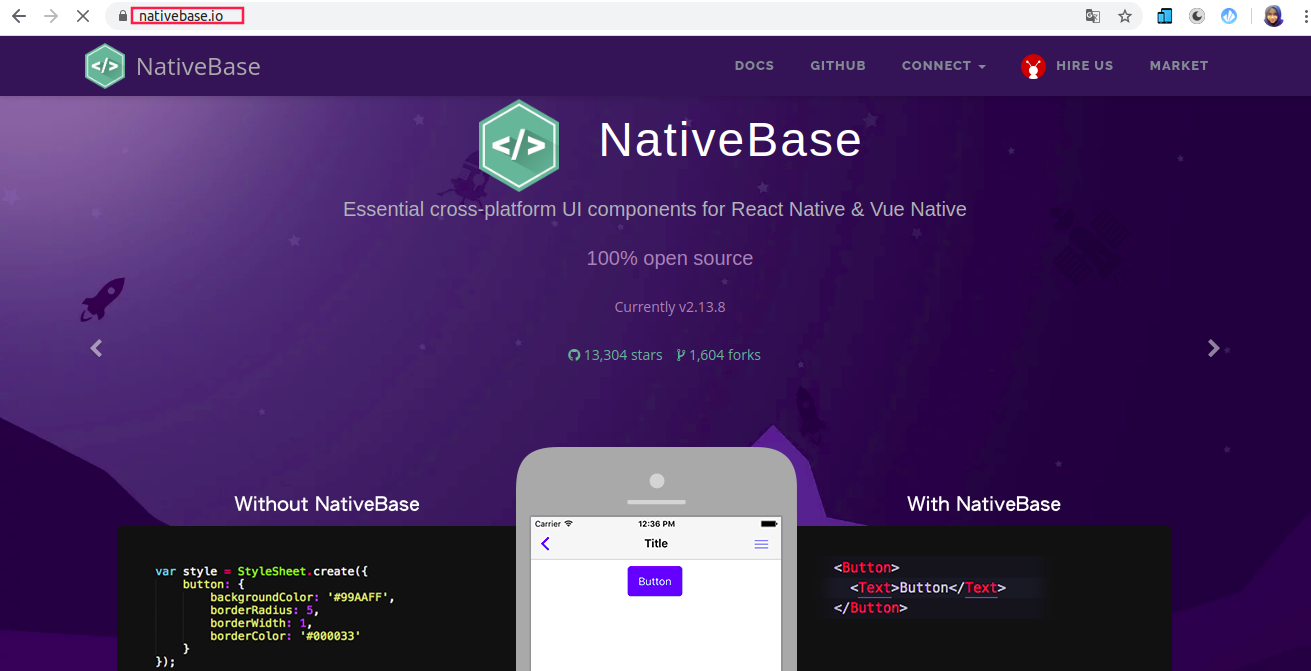Click the 'Without NativeBase' heading
The width and height of the screenshot is (1311, 671).
click(x=327, y=504)
